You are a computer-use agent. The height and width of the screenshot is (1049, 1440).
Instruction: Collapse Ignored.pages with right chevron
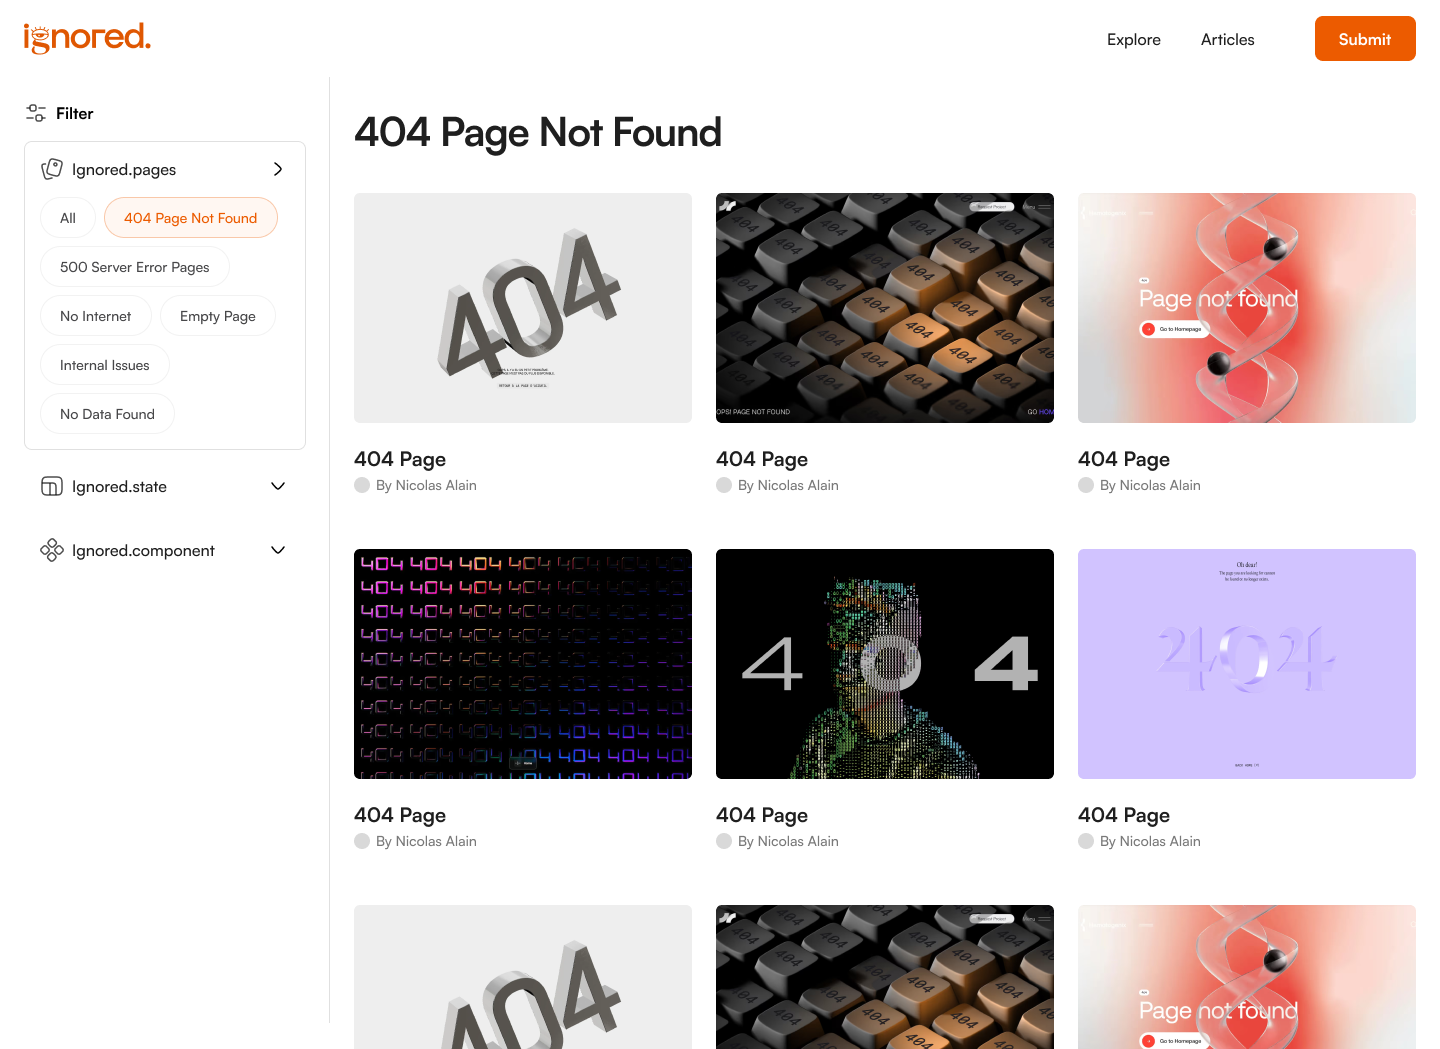(278, 169)
